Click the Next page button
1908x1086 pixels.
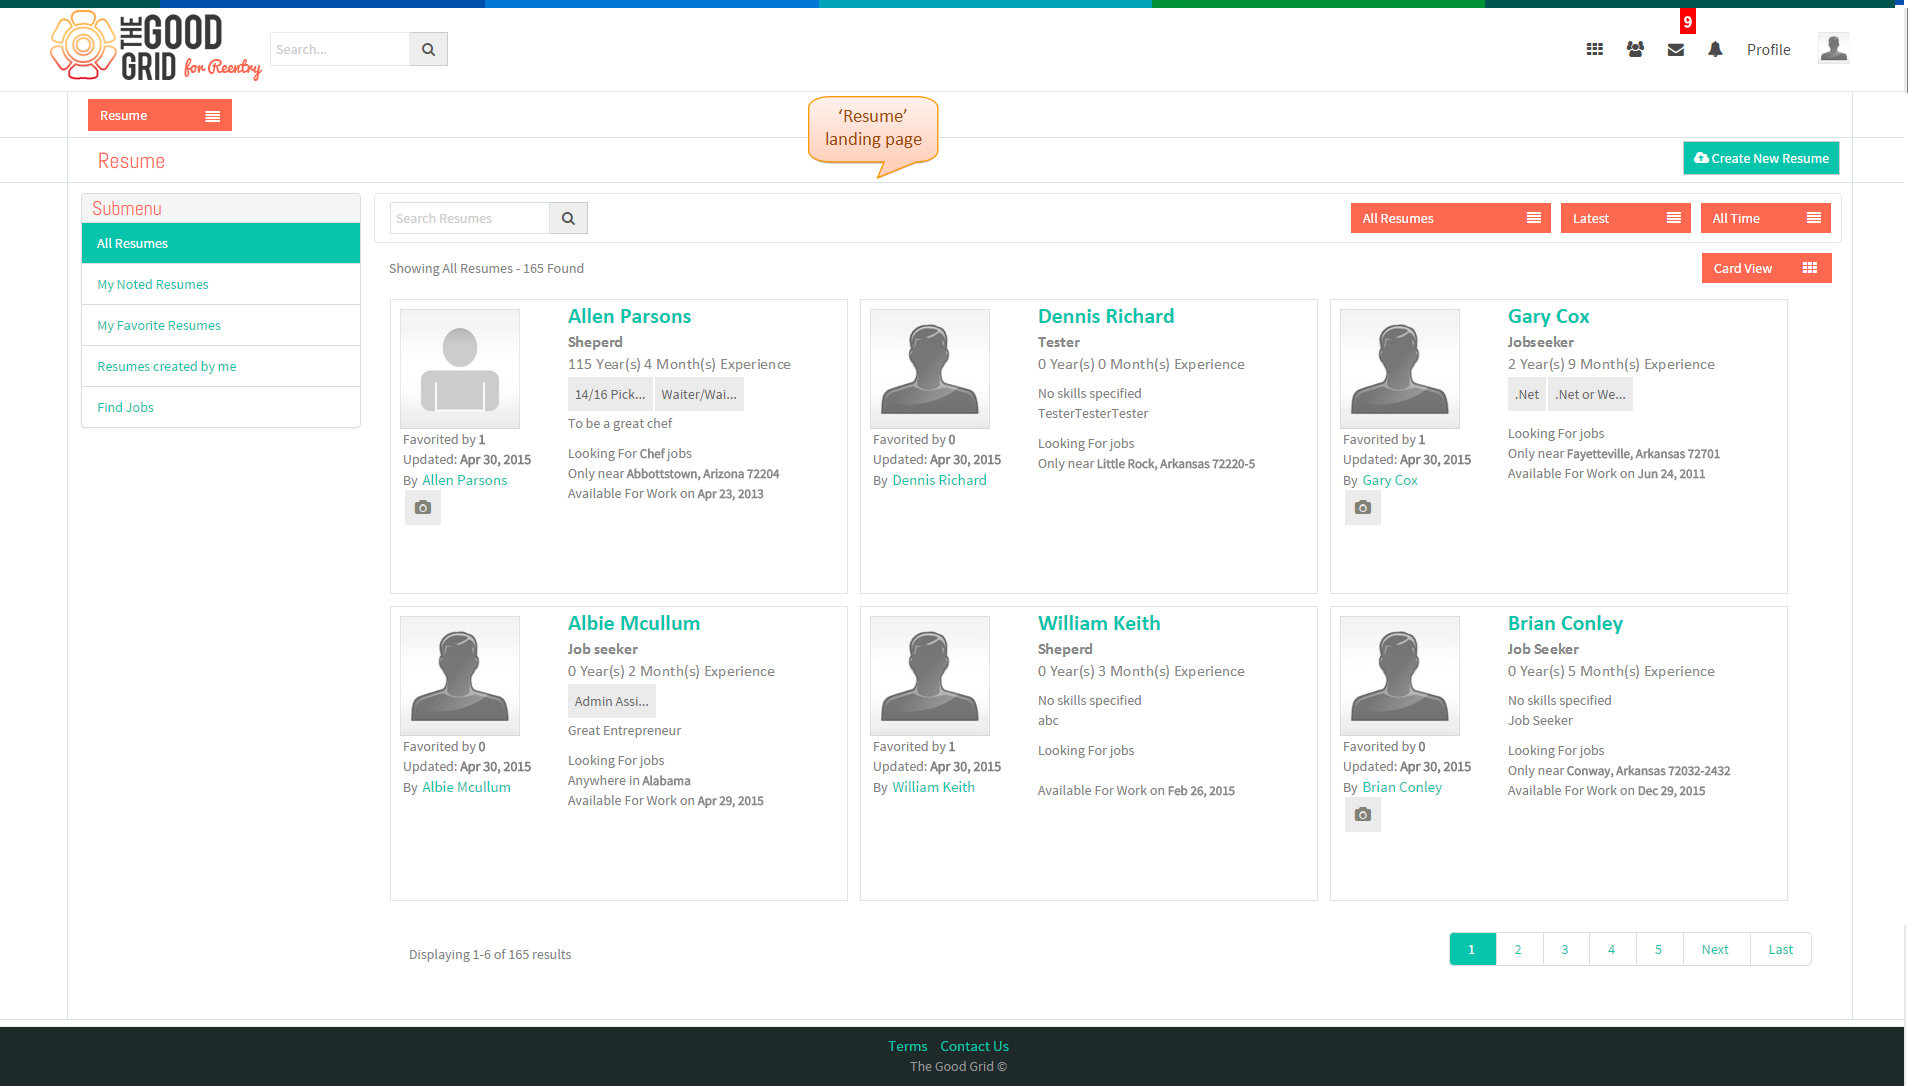pos(1715,949)
